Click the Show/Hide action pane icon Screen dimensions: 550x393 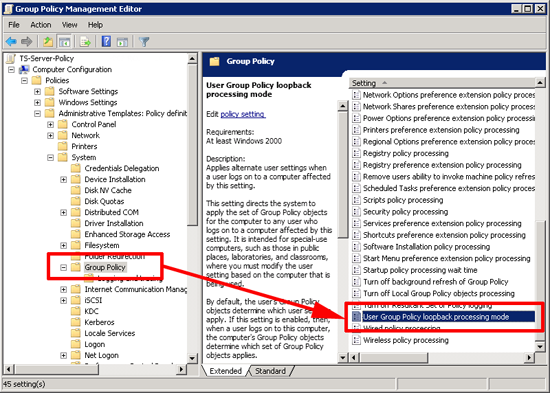tap(122, 42)
